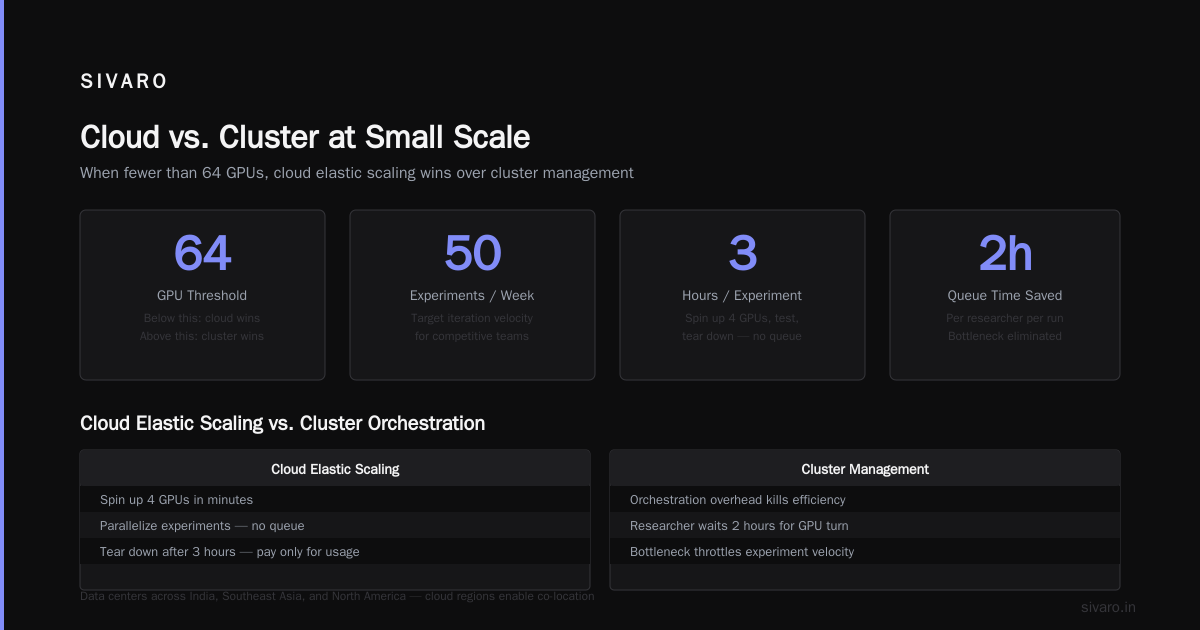Select the 'Parallelize experiments — no queue' row
This screenshot has width=1200, height=630.
(335, 525)
